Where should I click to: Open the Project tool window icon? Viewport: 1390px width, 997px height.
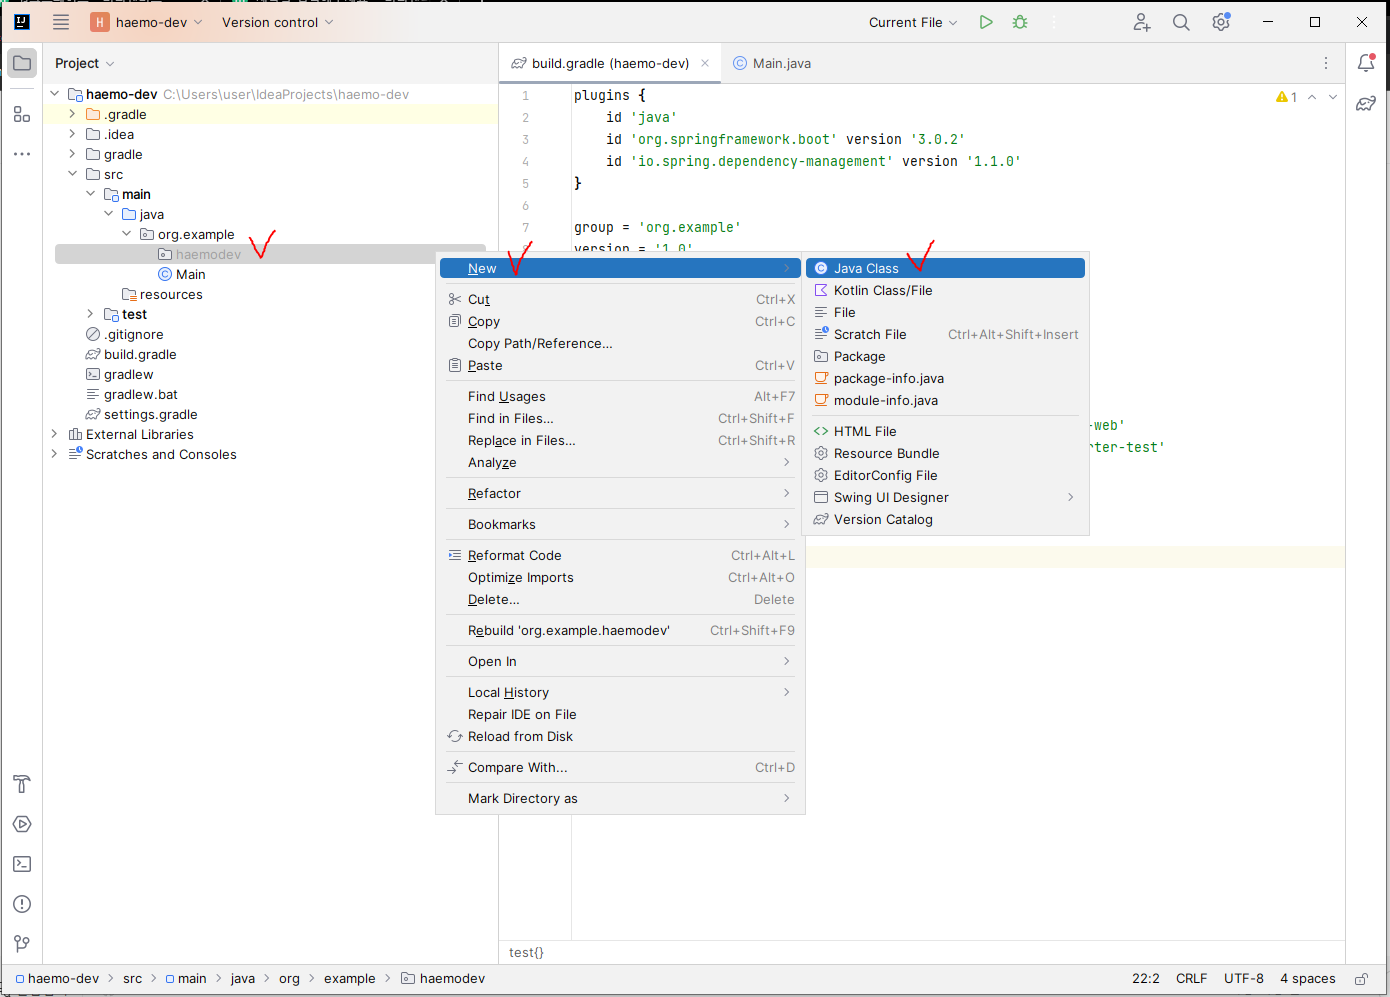(22, 63)
